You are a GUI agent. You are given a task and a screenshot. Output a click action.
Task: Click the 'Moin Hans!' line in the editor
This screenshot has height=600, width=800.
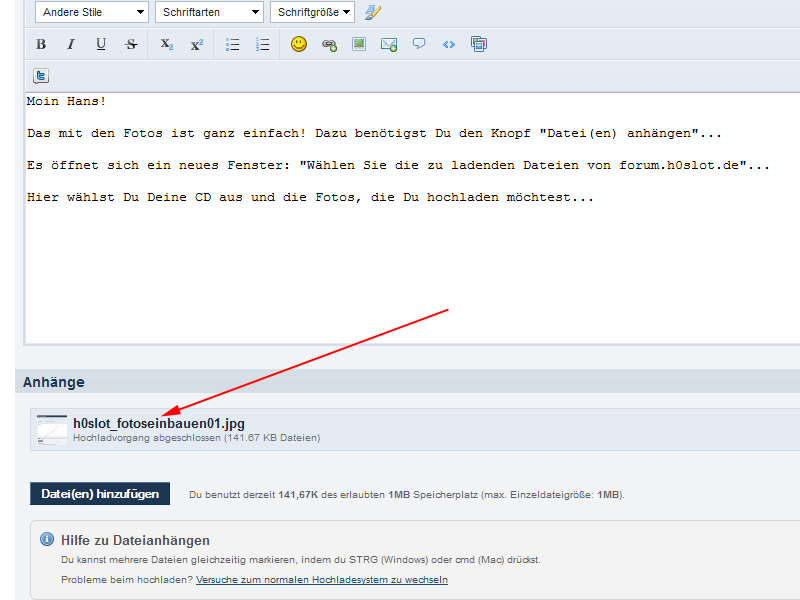(x=66, y=101)
